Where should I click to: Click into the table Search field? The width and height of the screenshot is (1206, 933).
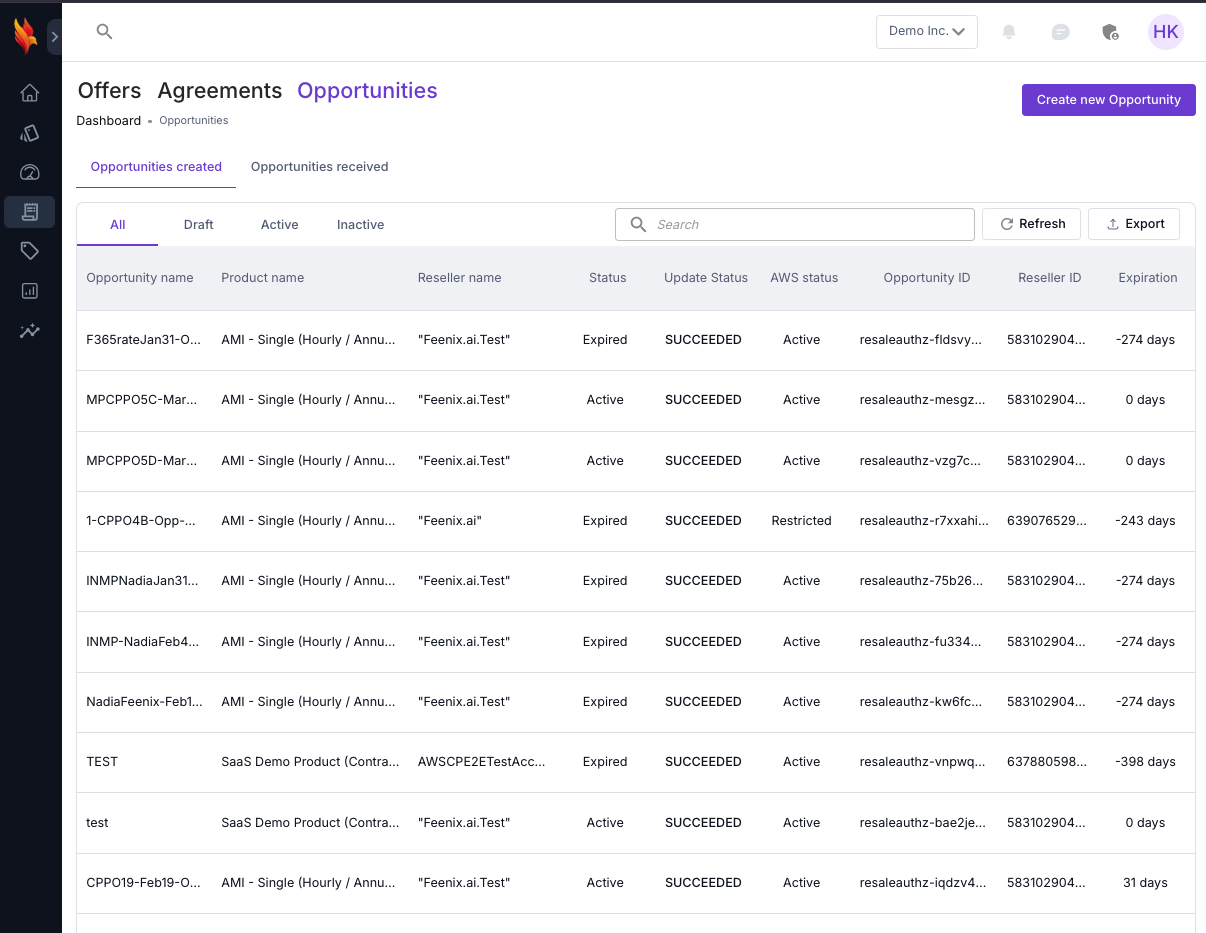coord(810,225)
